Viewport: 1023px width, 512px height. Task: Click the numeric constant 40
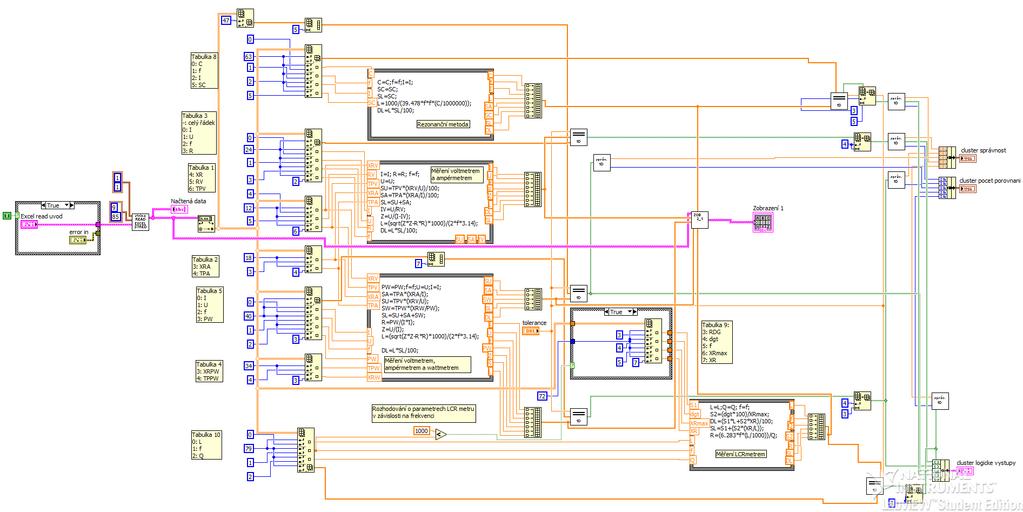tap(249, 316)
